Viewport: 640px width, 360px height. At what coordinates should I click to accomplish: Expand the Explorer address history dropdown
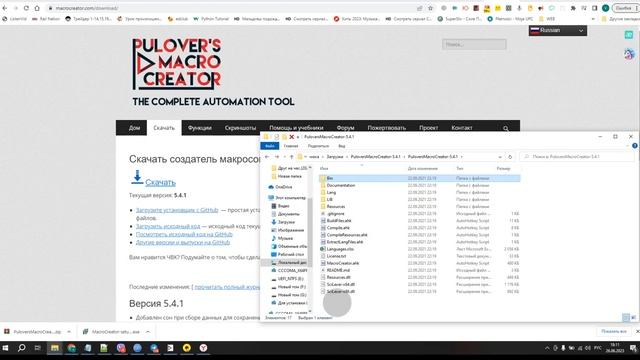(x=500, y=157)
